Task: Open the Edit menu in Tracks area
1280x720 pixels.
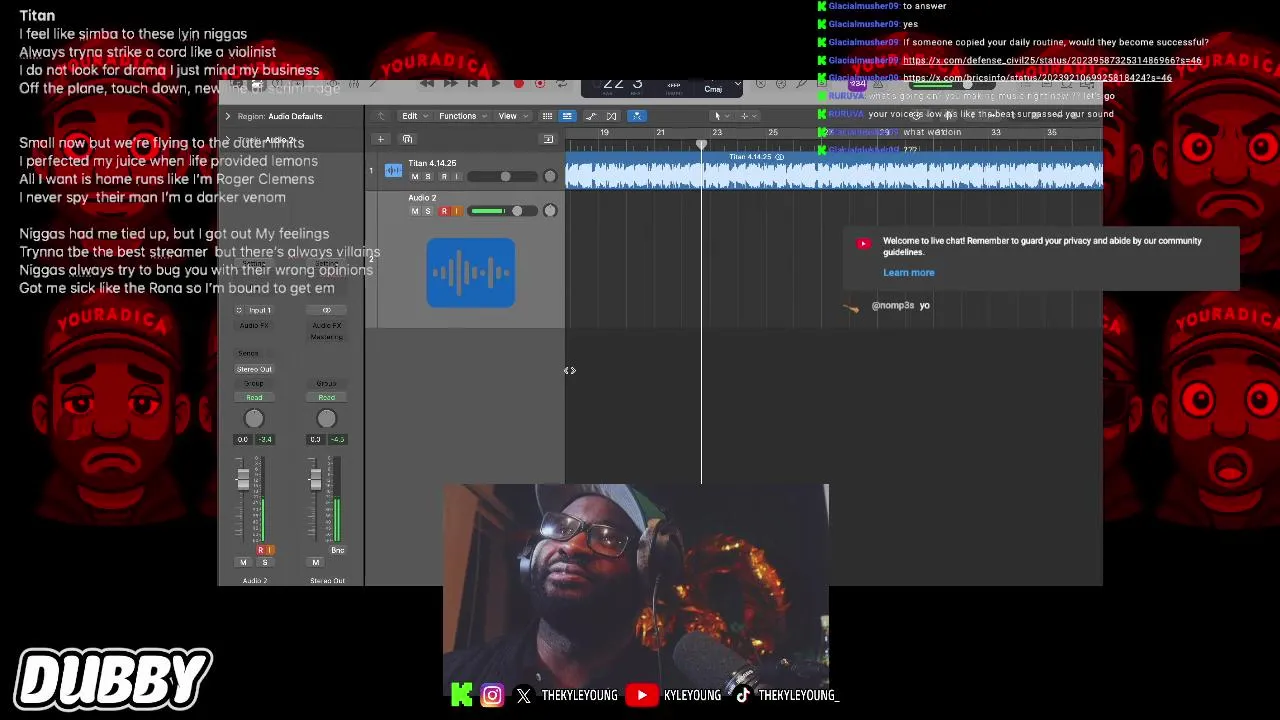Action: (414, 116)
